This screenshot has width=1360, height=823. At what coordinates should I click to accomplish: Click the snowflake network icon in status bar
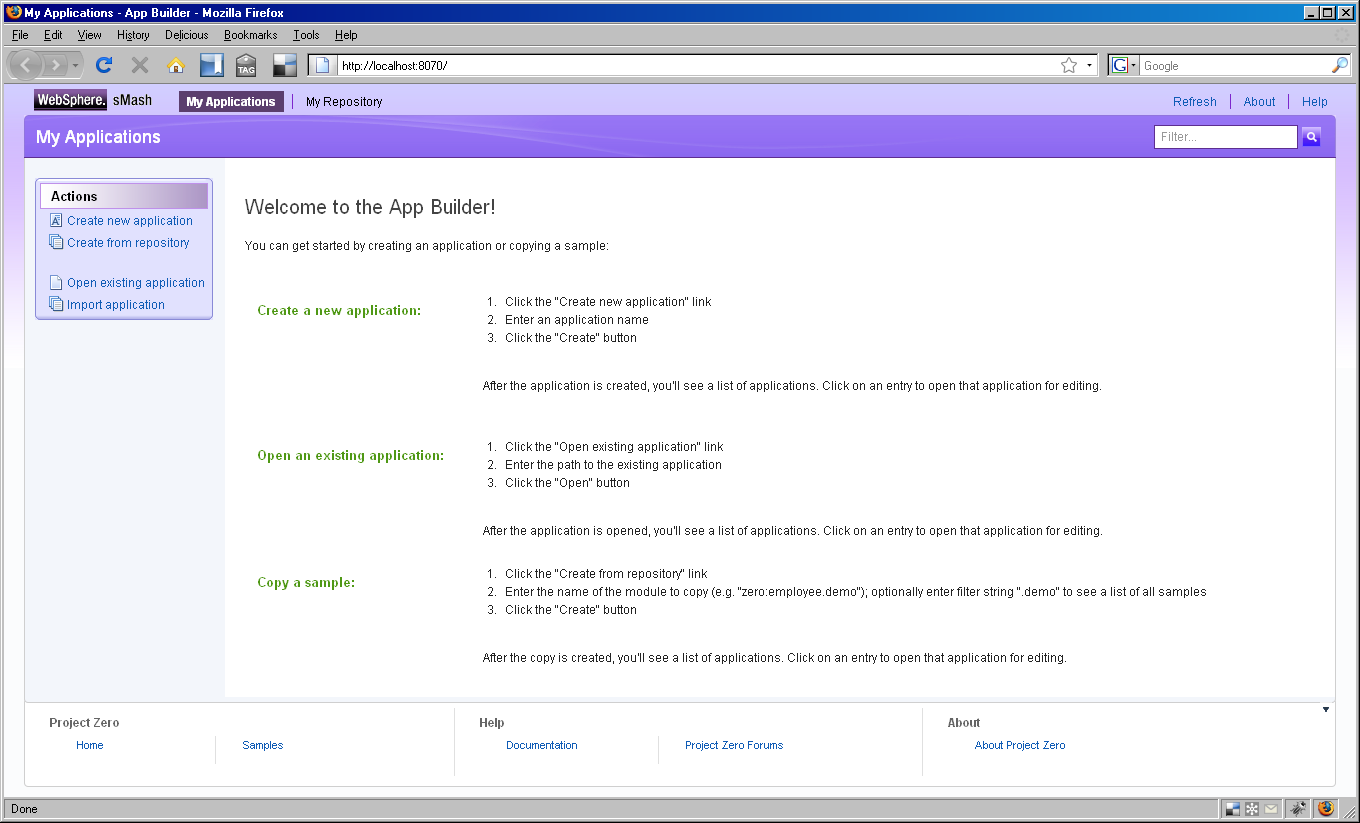pyautogui.click(x=1251, y=808)
